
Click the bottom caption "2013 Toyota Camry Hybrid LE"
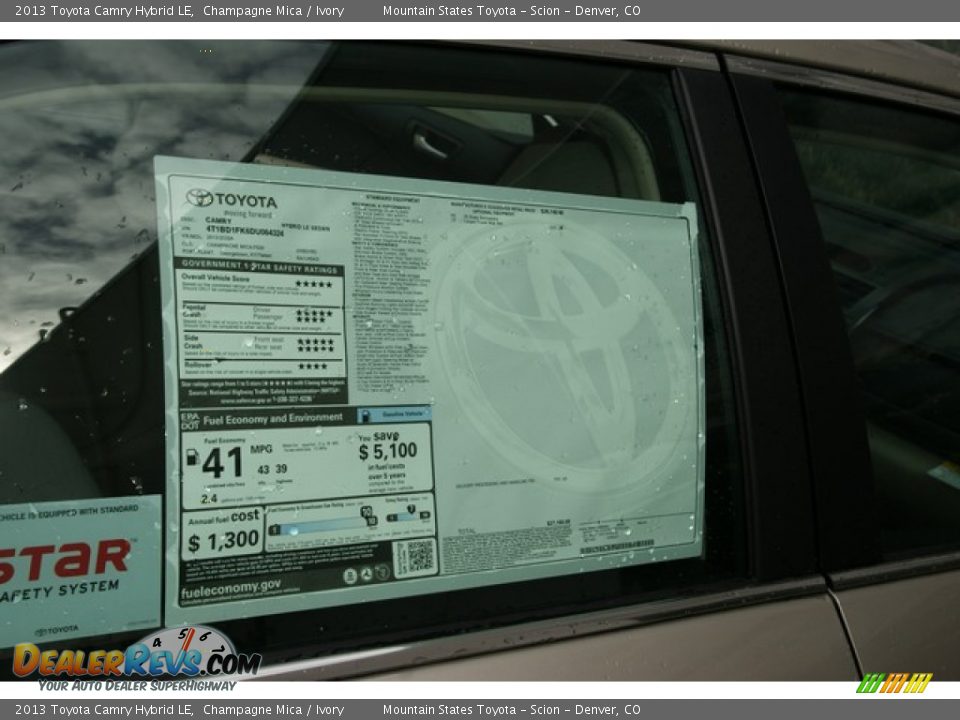point(104,710)
